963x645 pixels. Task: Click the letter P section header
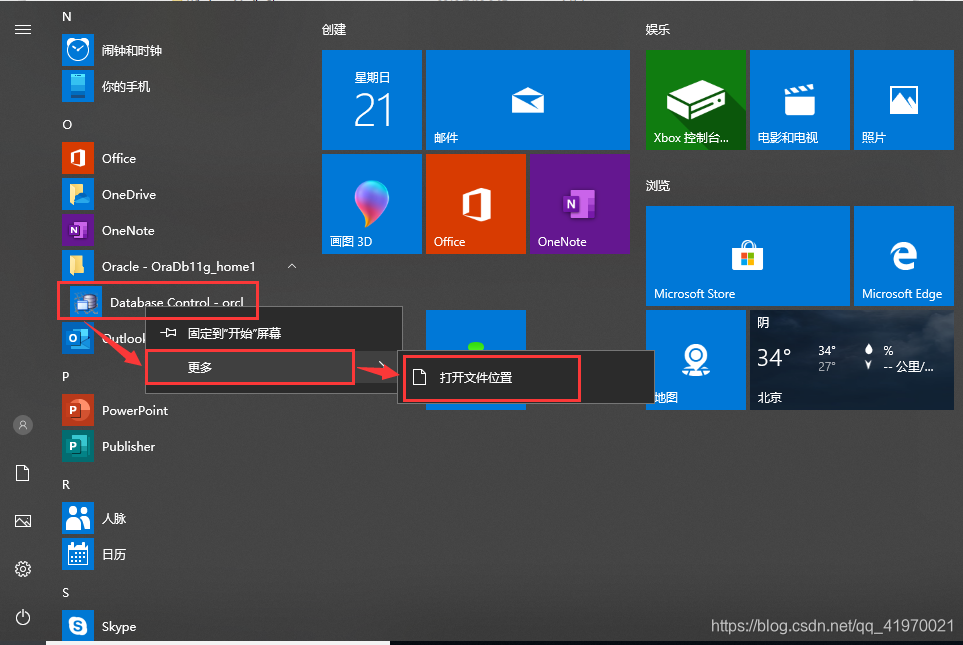click(66, 376)
